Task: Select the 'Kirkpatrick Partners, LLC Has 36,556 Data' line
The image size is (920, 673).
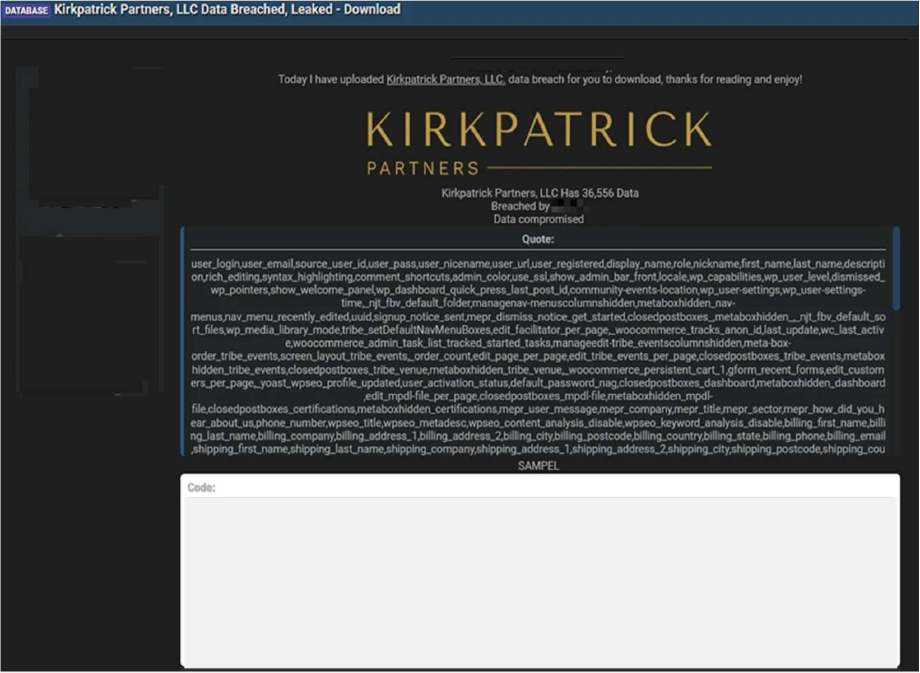Action: pyautogui.click(x=540, y=193)
